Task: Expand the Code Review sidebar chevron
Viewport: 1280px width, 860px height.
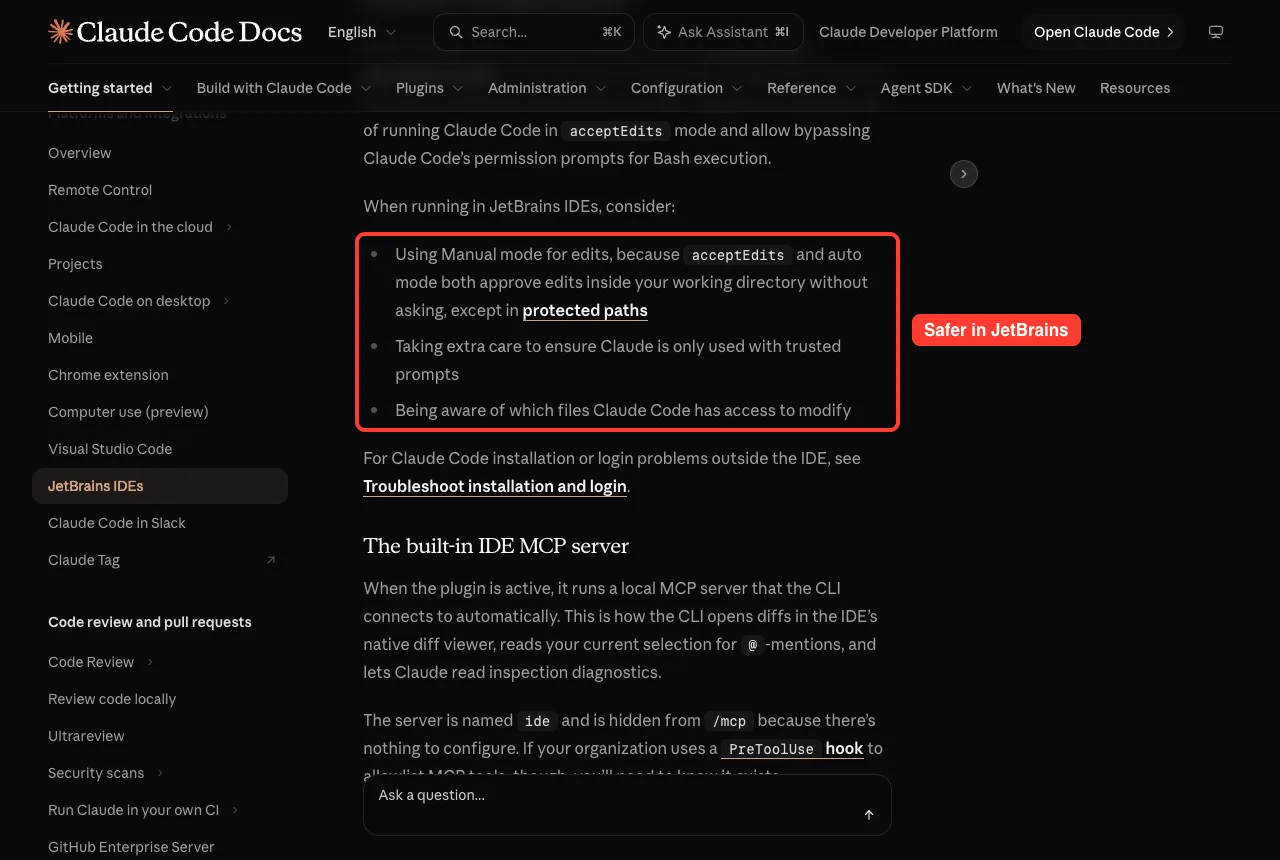Action: point(150,662)
